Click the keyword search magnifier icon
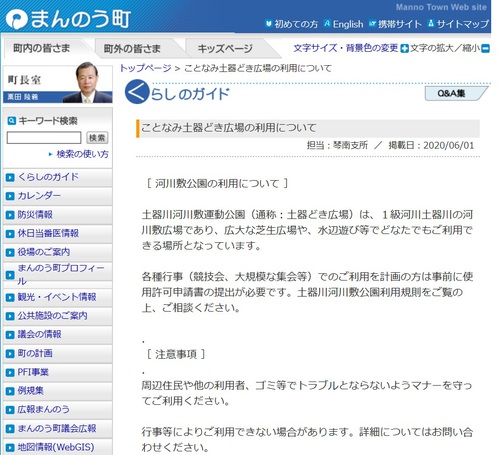 11,121
